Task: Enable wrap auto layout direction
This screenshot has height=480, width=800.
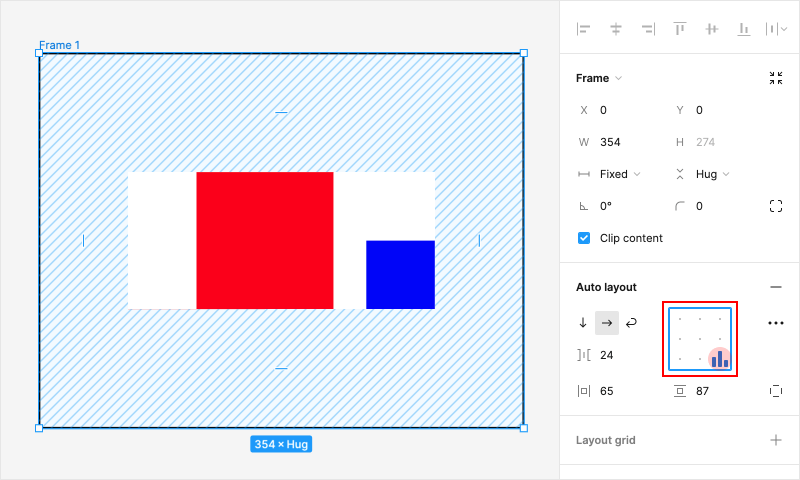Action: coord(631,323)
